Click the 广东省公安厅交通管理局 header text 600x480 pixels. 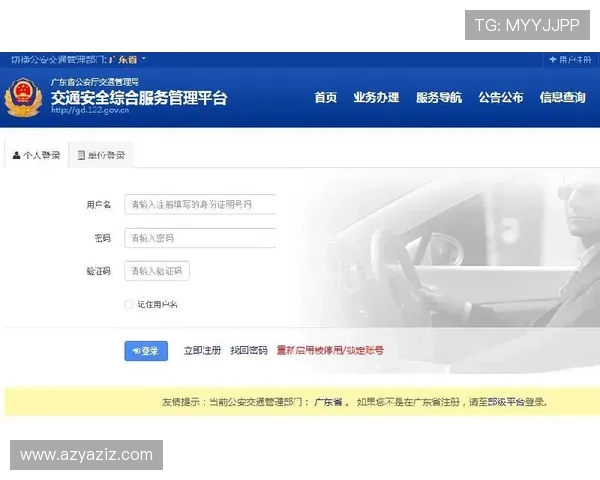click(95, 82)
